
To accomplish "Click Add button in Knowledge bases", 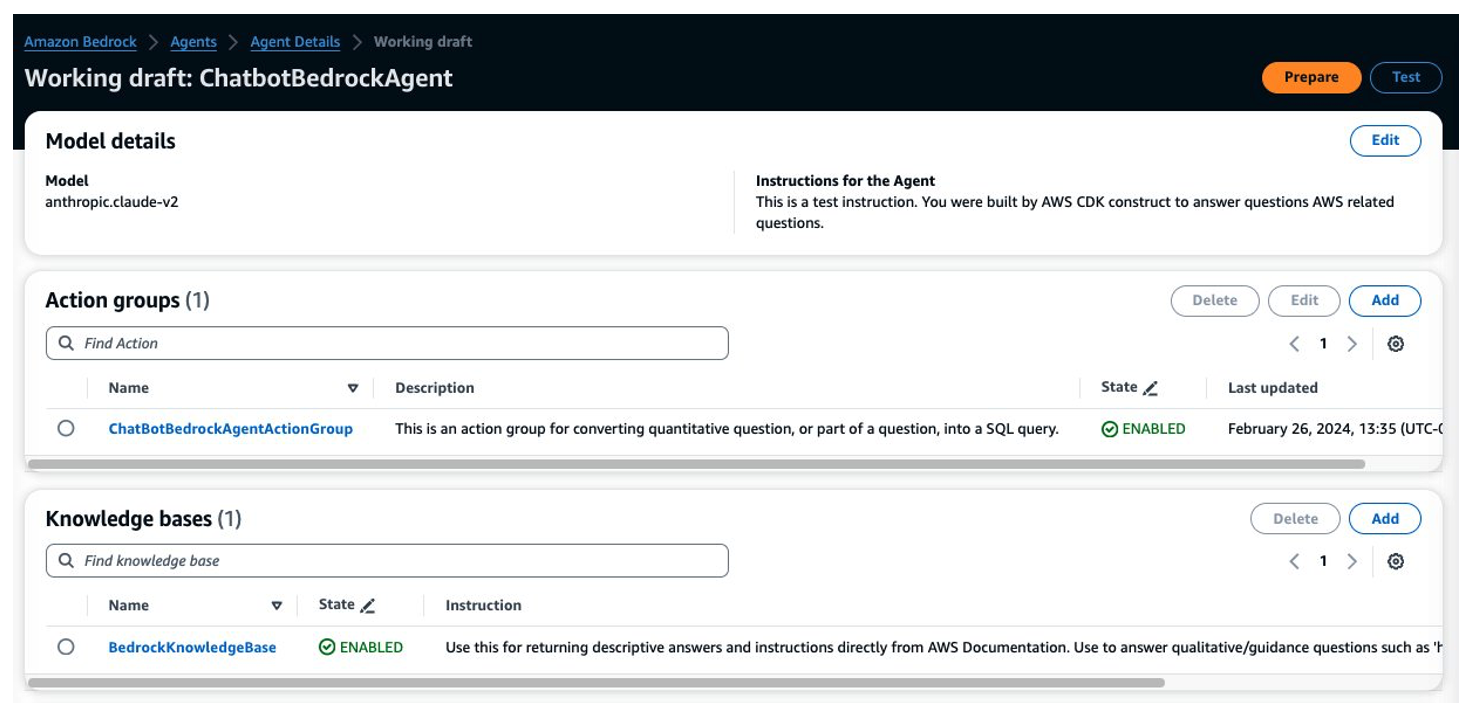I will 1385,518.
